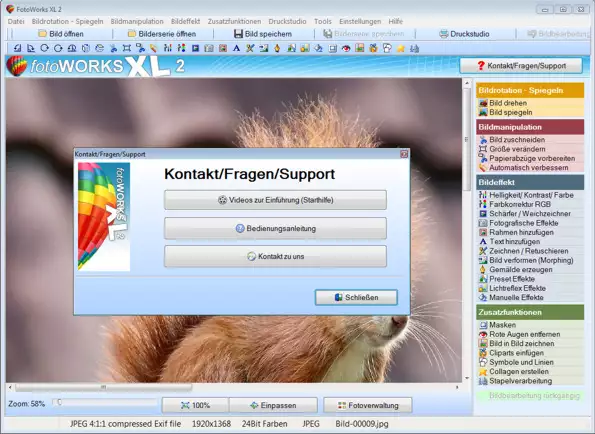Select Rote Augen entfernen in side panel
595x434 pixels.
click(x=524, y=334)
